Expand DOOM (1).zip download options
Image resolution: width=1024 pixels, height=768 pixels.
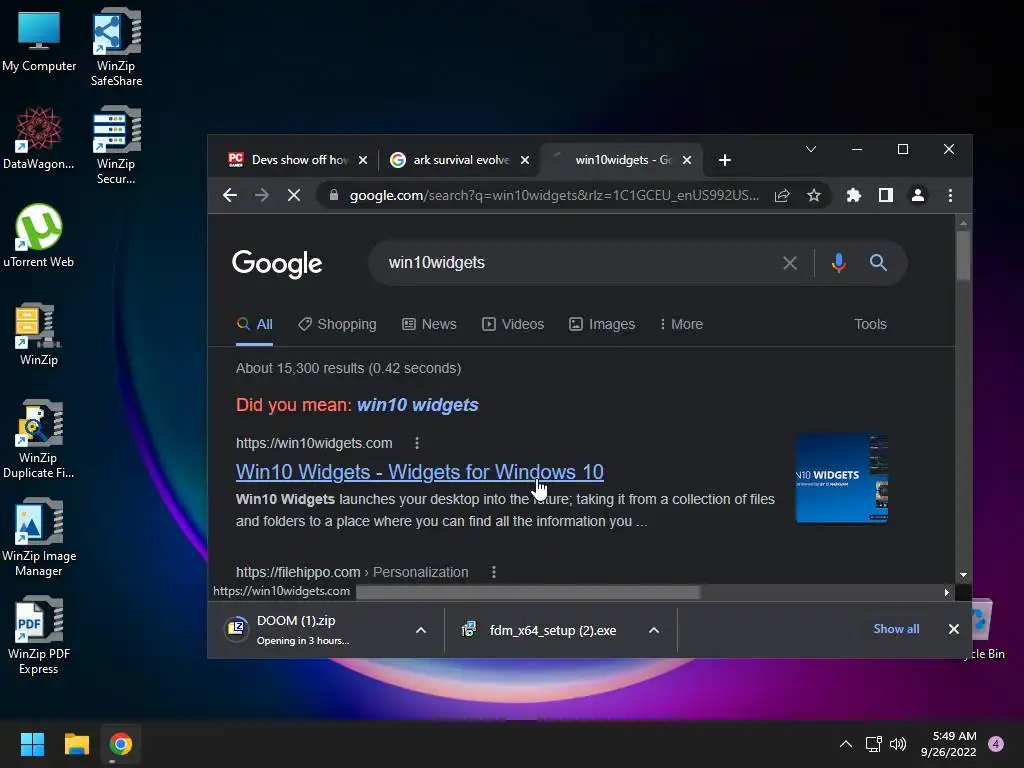click(421, 630)
